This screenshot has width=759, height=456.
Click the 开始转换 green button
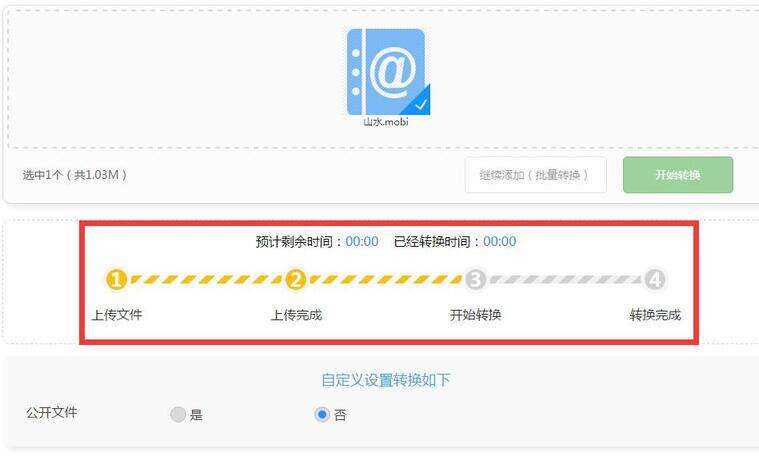[x=678, y=175]
